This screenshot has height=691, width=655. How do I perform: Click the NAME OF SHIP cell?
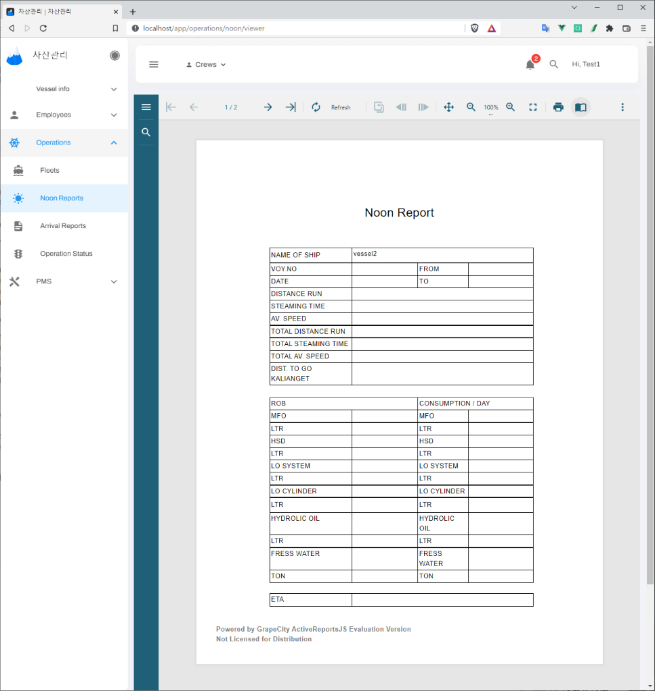(310, 255)
